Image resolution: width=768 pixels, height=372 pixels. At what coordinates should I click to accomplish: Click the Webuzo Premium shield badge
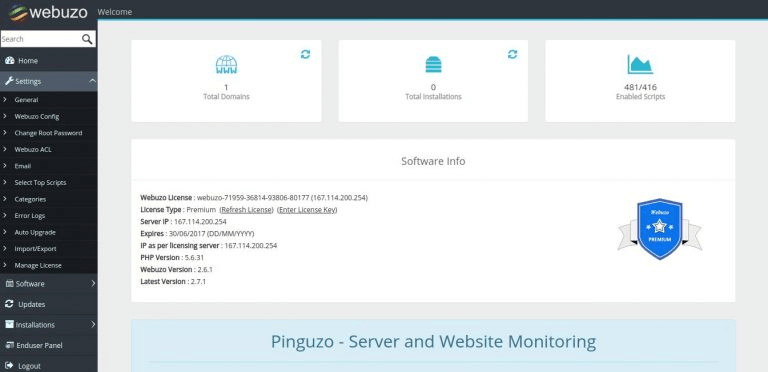(659, 229)
